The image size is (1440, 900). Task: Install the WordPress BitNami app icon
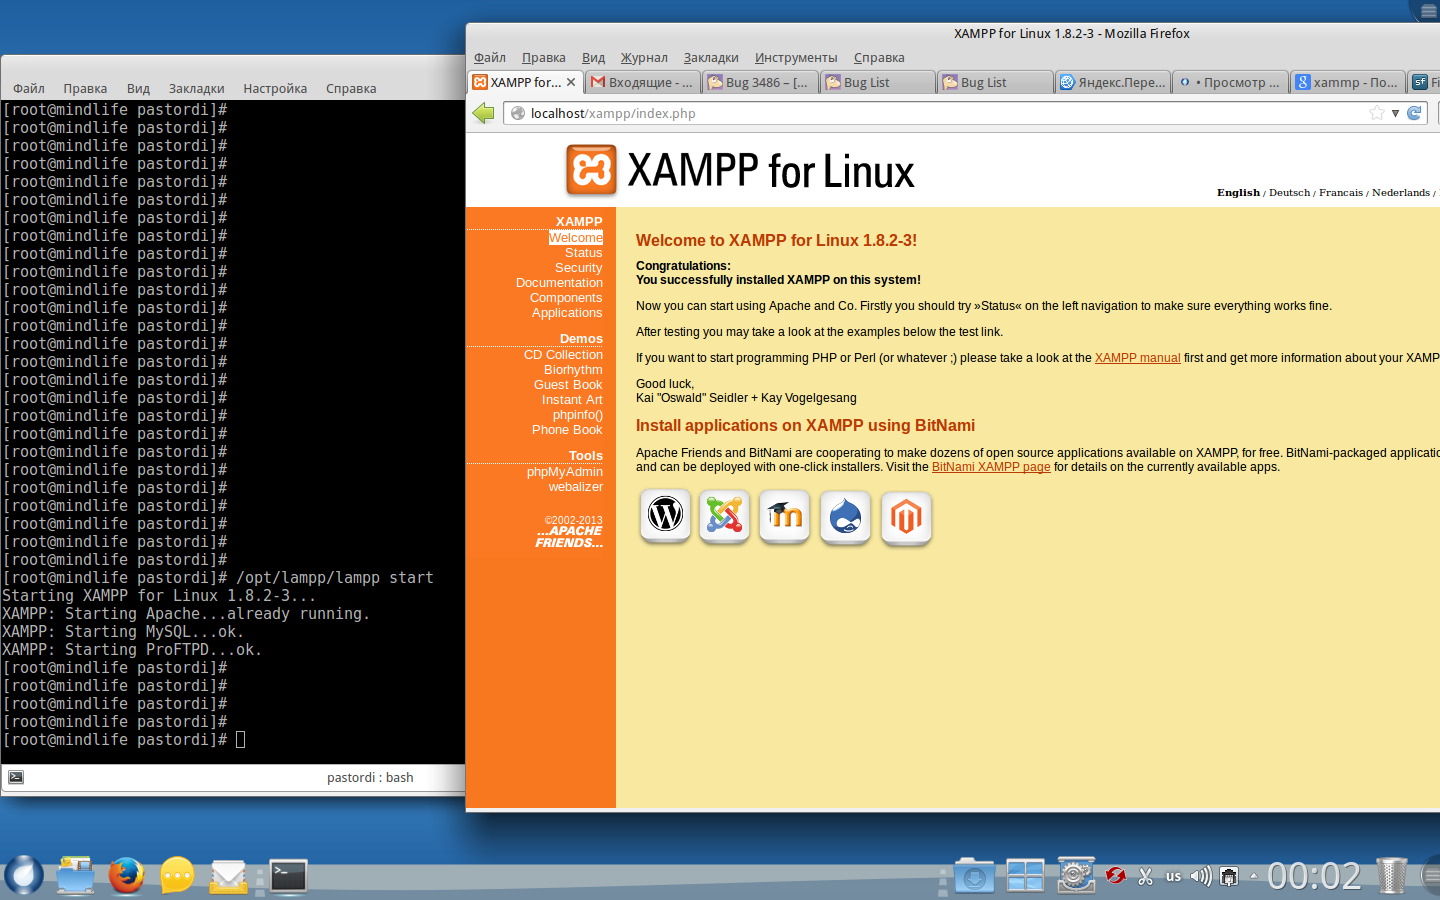pyautogui.click(x=665, y=516)
